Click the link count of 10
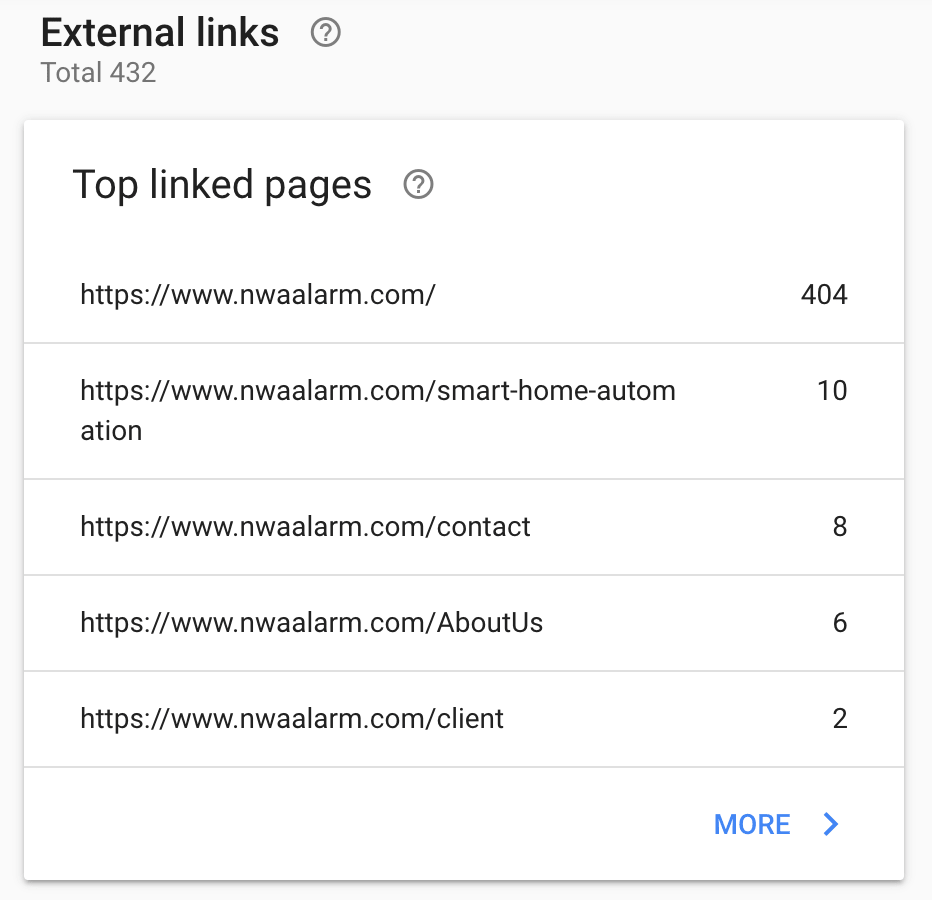 [832, 390]
